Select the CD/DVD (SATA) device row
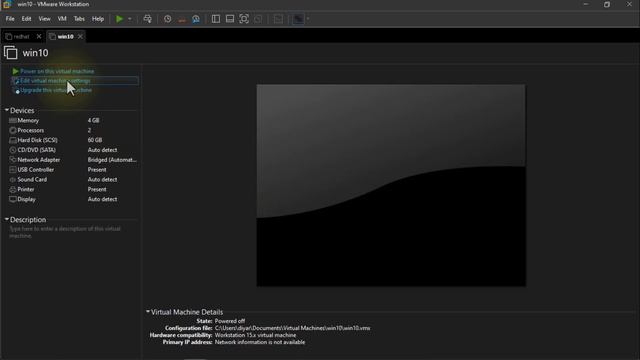Viewport: 640px width, 360px height. click(73, 150)
